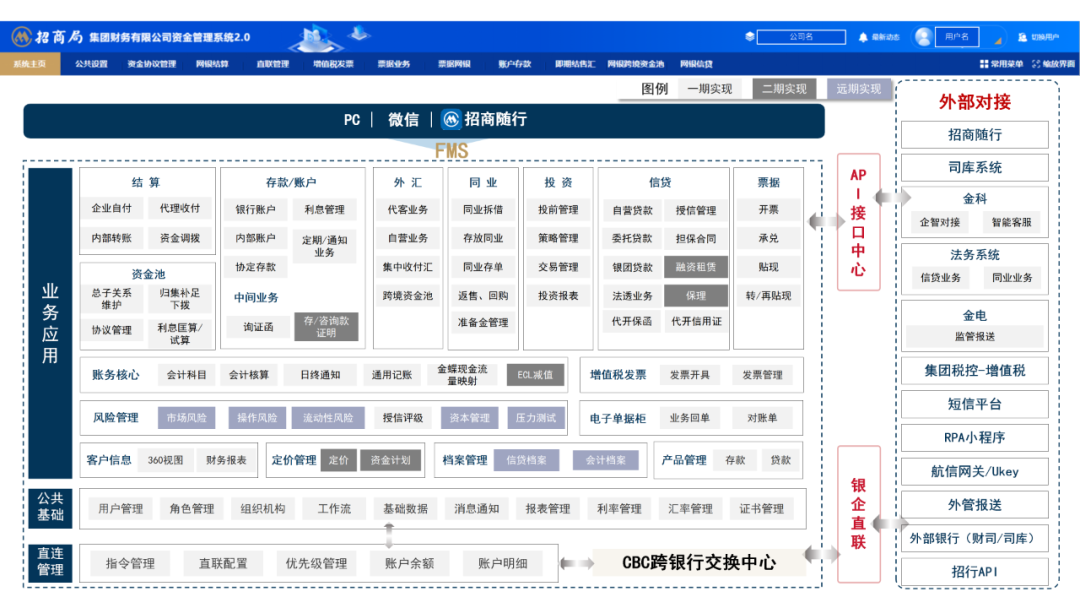Click the 常用菜单 grid icon

[x=984, y=64]
